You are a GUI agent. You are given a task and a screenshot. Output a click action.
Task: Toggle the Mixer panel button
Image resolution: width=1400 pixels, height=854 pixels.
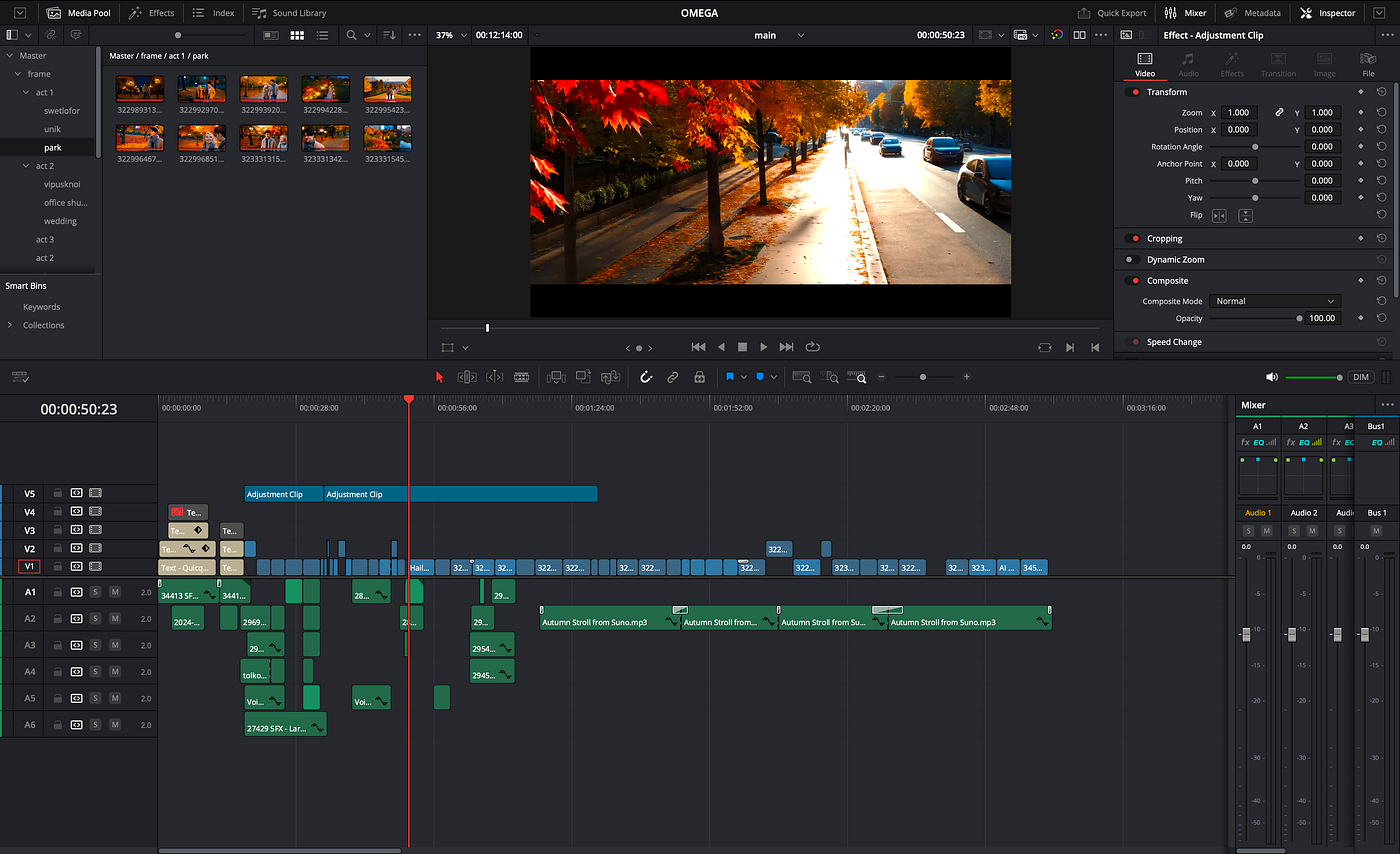click(1186, 13)
